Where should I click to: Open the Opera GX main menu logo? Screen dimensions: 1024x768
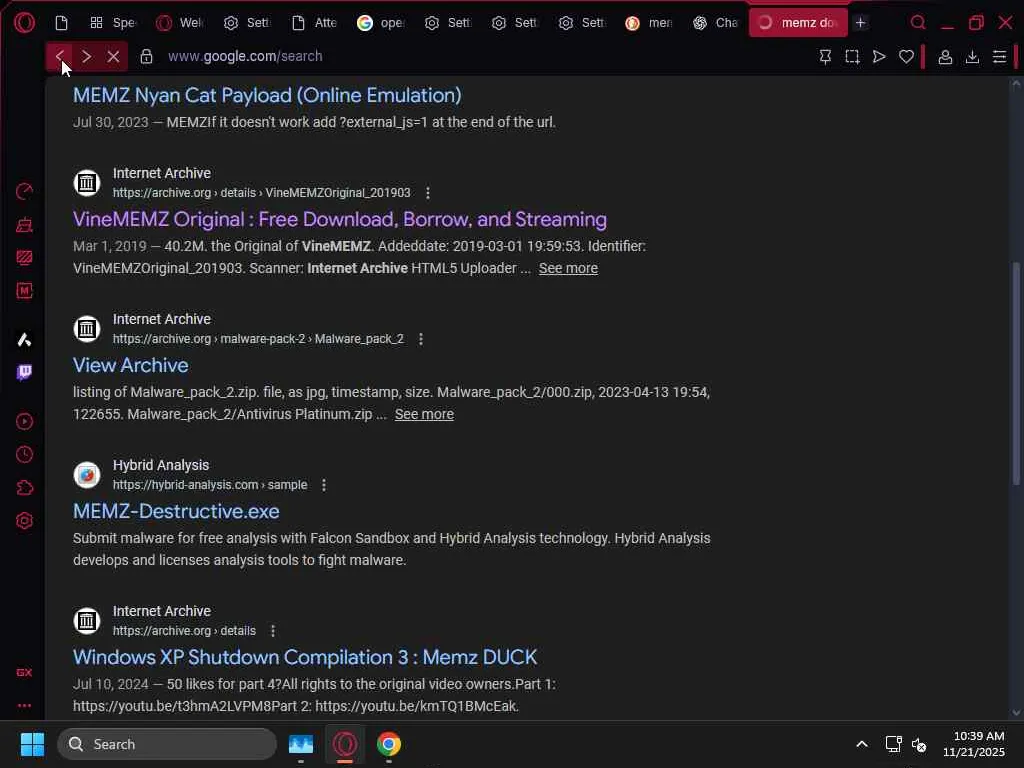[24, 23]
